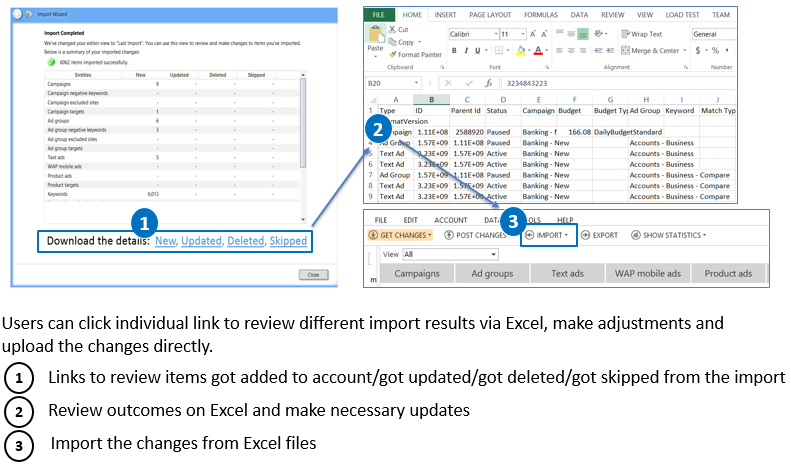791x466 pixels.
Task: Toggle Italic formatting in Font group
Action: pos(467,50)
